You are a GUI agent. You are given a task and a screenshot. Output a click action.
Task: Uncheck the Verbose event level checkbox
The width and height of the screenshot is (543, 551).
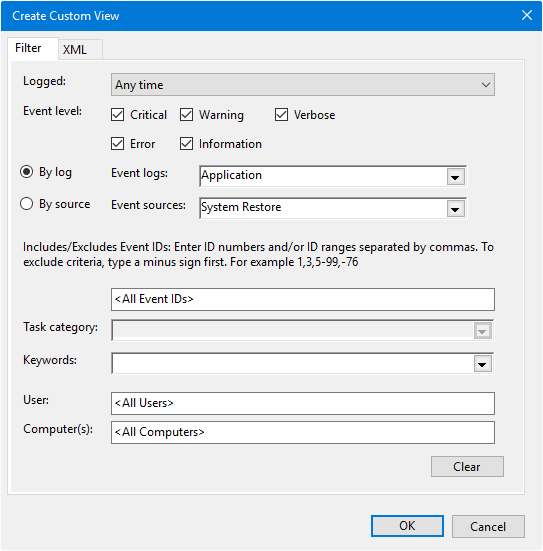point(282,115)
